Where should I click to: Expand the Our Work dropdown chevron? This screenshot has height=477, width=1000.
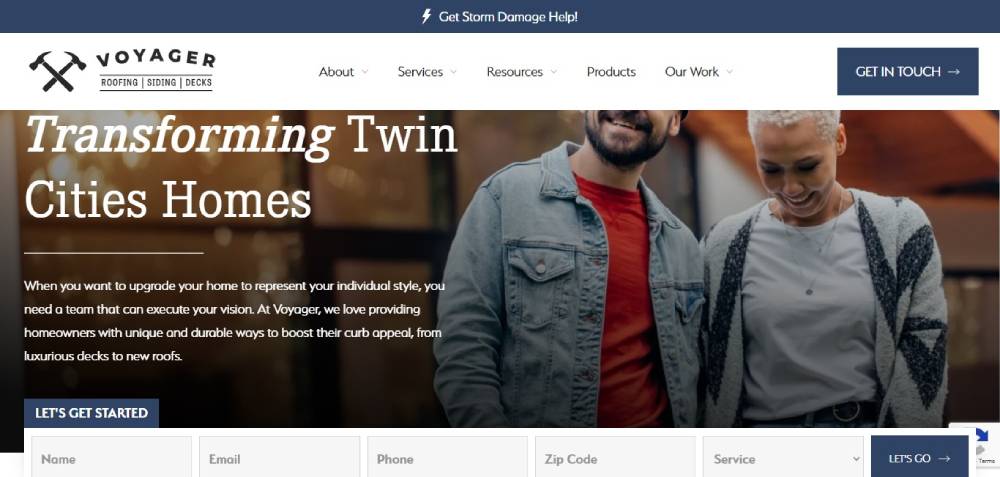click(730, 72)
